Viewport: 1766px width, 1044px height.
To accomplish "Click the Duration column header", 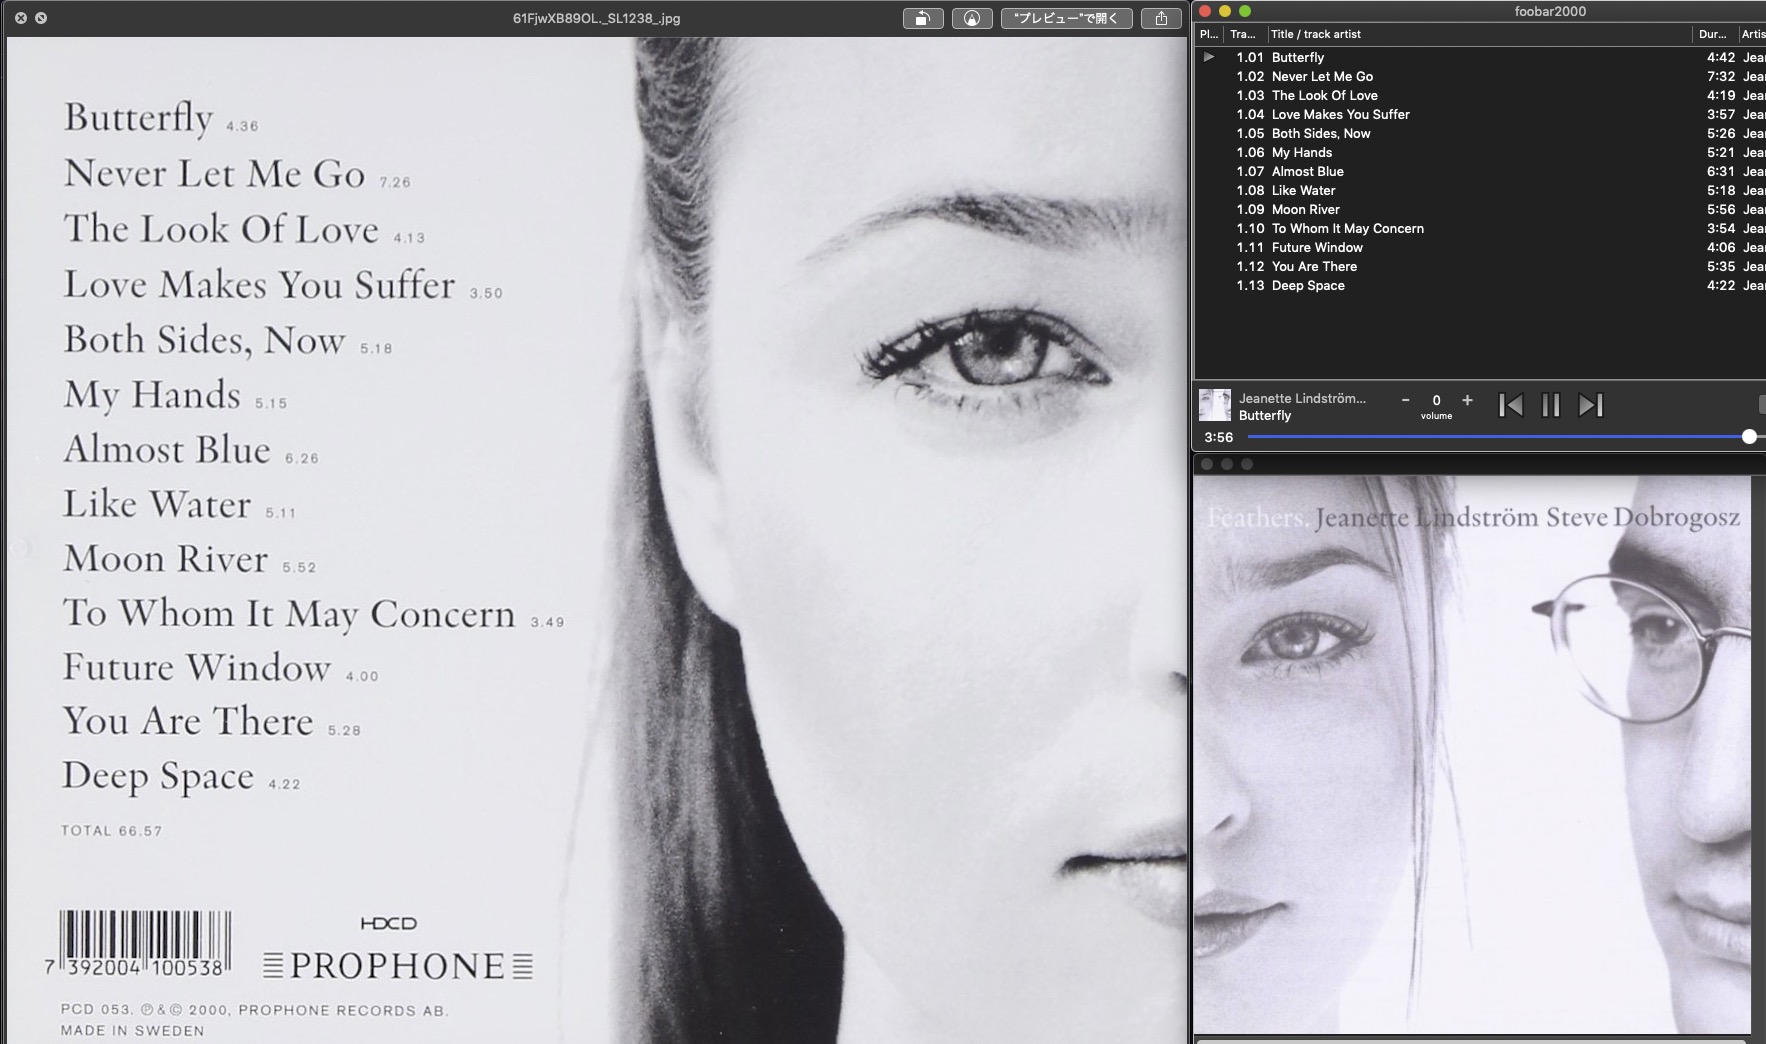I will coord(1712,34).
